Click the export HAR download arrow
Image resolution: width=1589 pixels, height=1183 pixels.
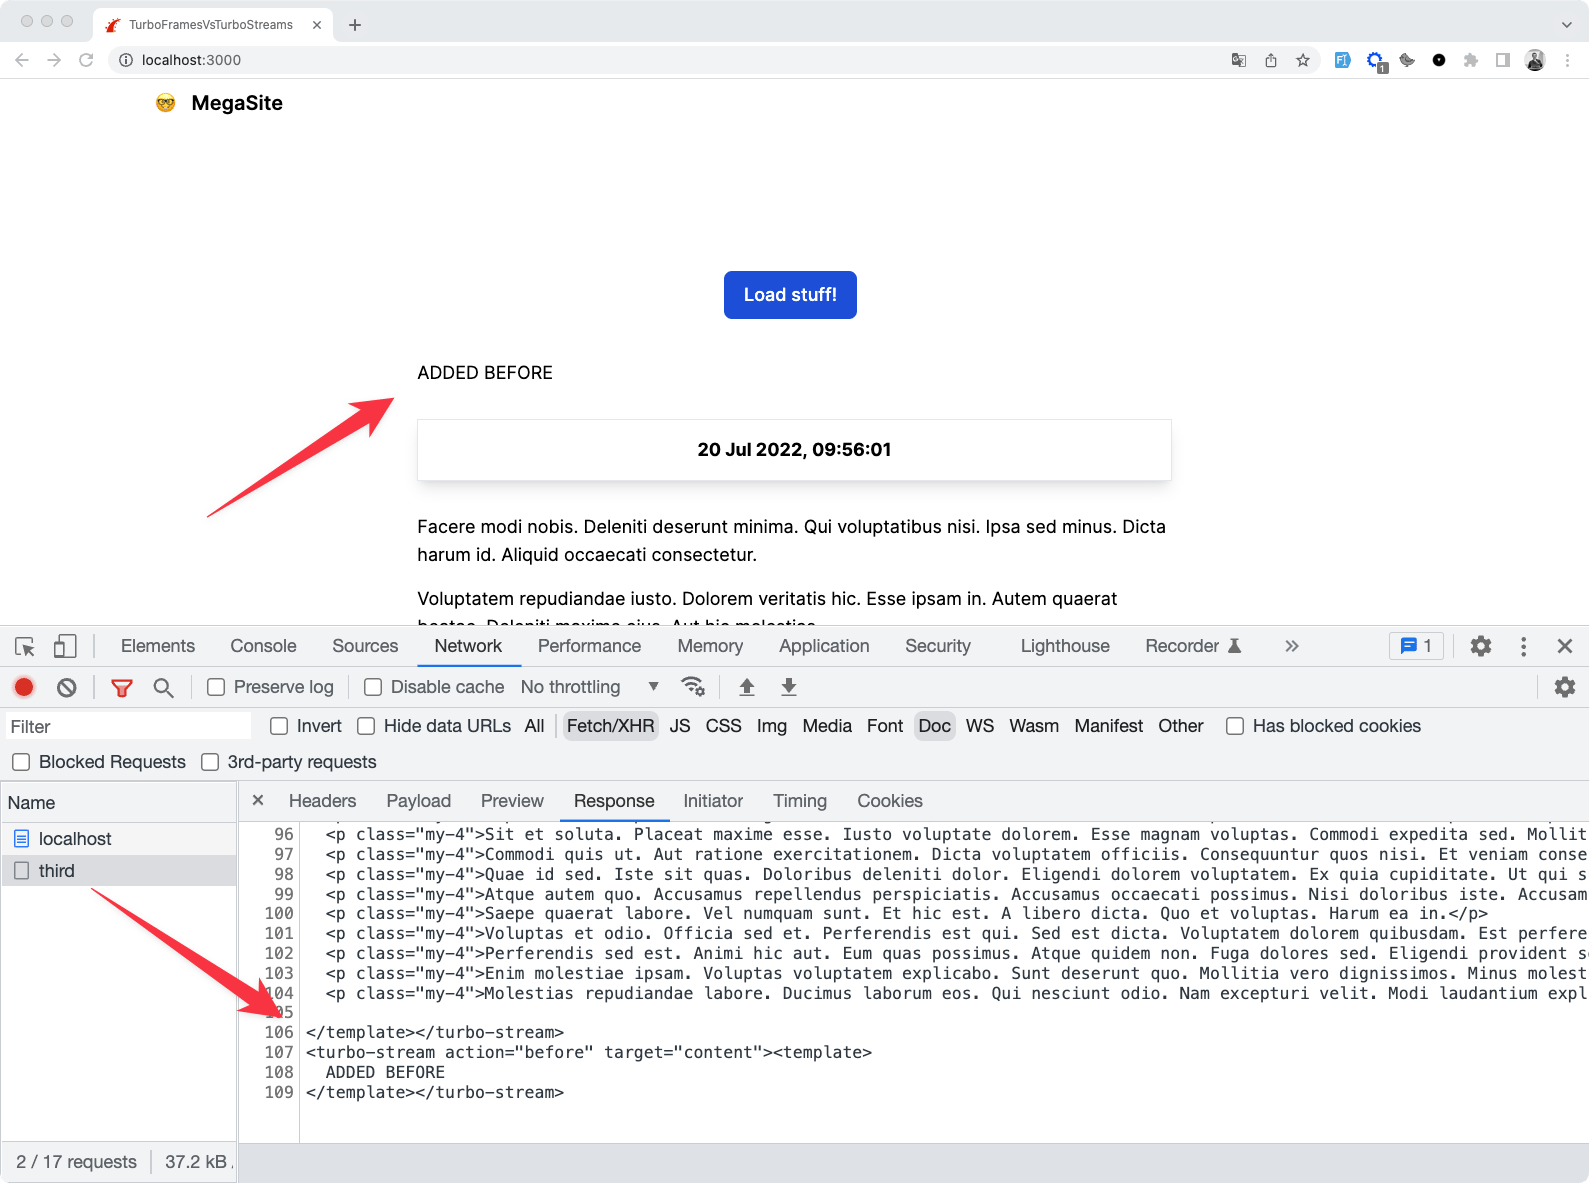coord(789,687)
